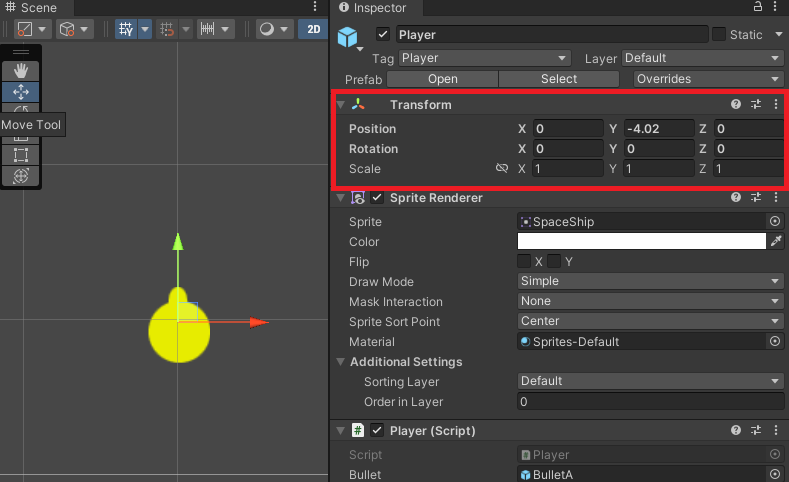Image resolution: width=789 pixels, height=482 pixels.
Task: Click the Inspector lock icon
Action: pos(756,7)
